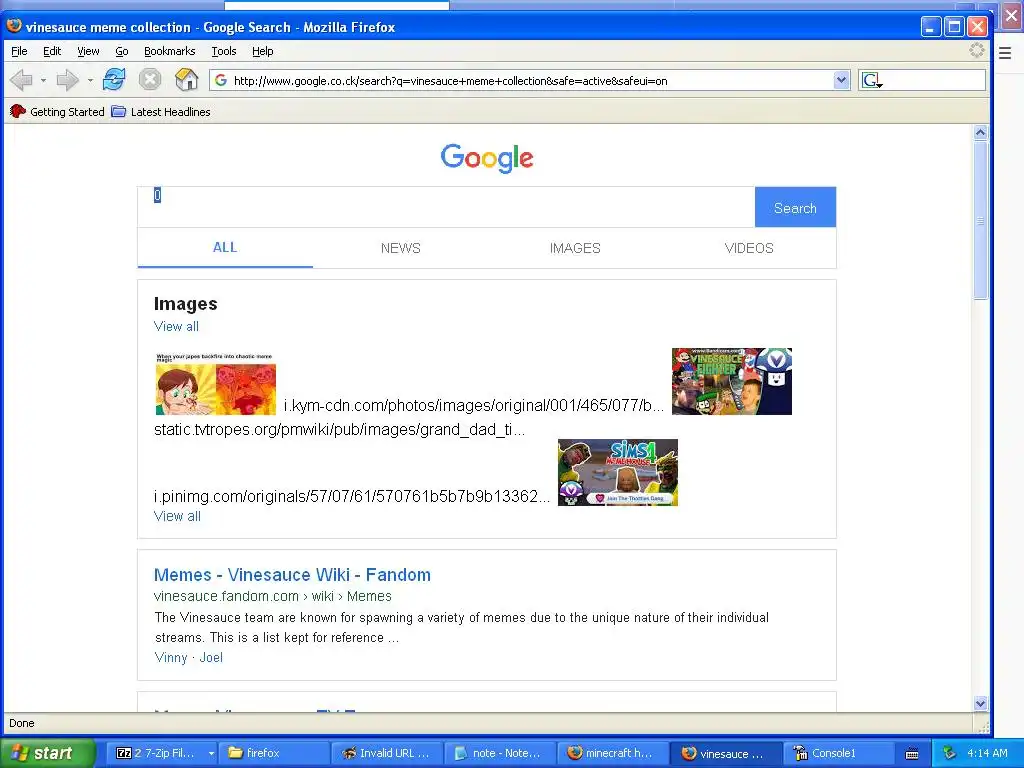Open the Help menu
The width and height of the screenshot is (1024, 768).
263,51
